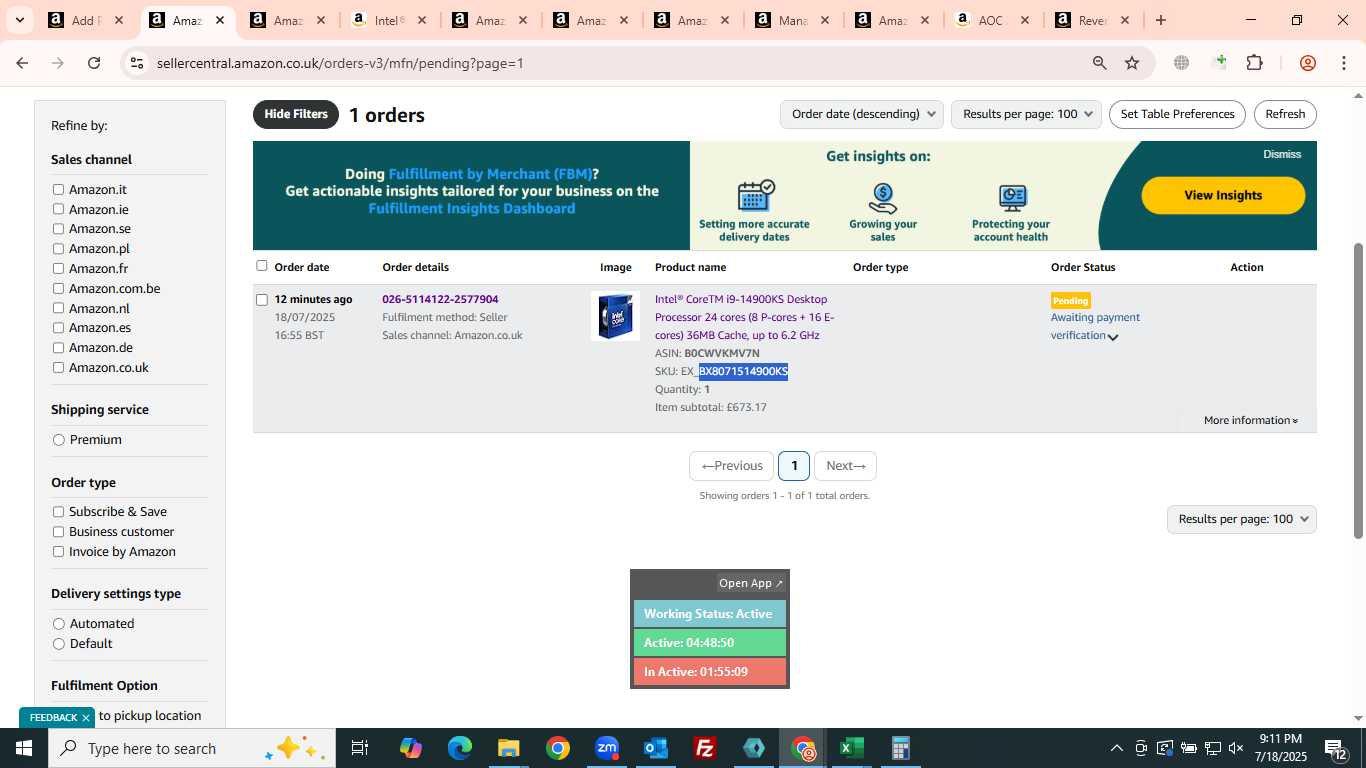The image size is (1366, 768).
Task: Enable the Invoice by Amazon checkbox
Action: pyautogui.click(x=58, y=552)
